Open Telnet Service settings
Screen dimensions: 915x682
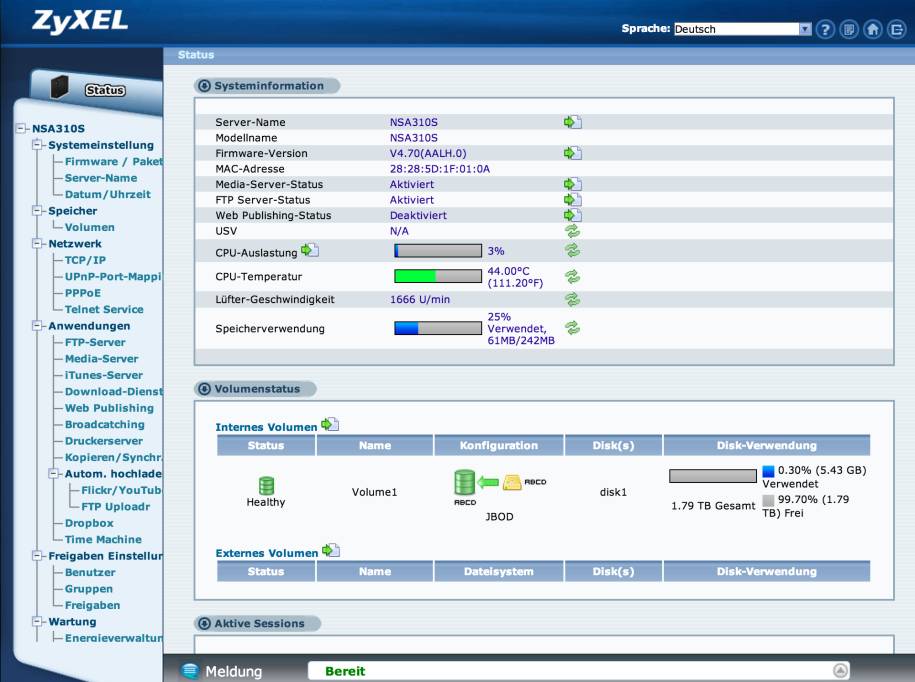[104, 309]
